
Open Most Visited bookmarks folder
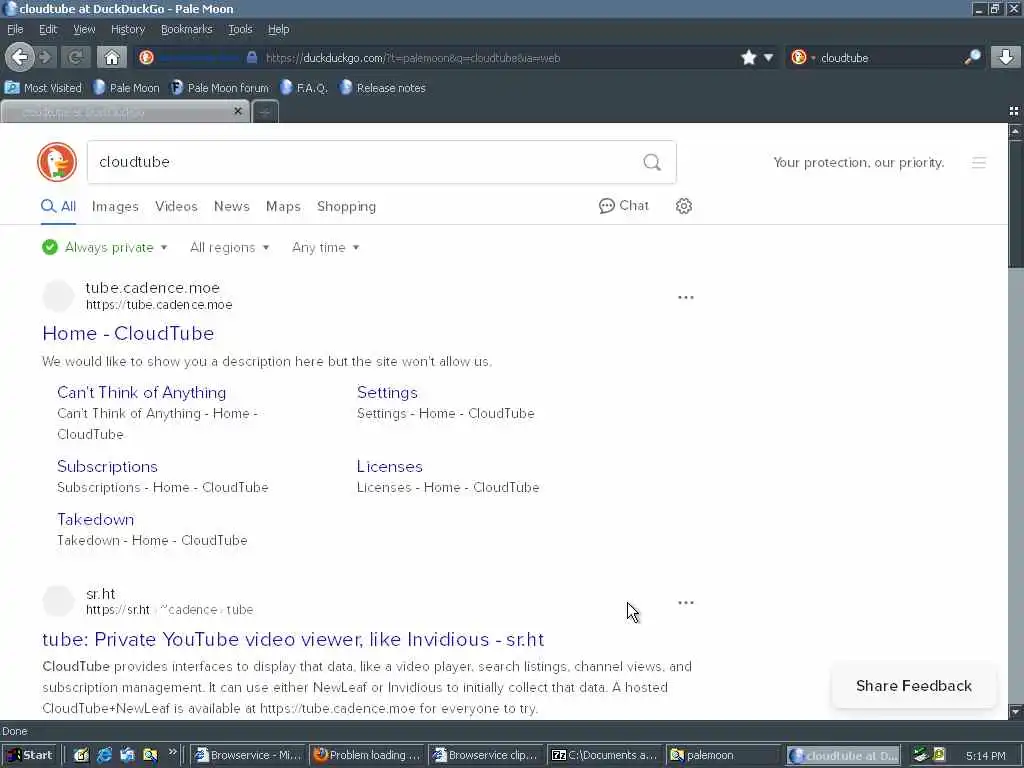coord(43,88)
